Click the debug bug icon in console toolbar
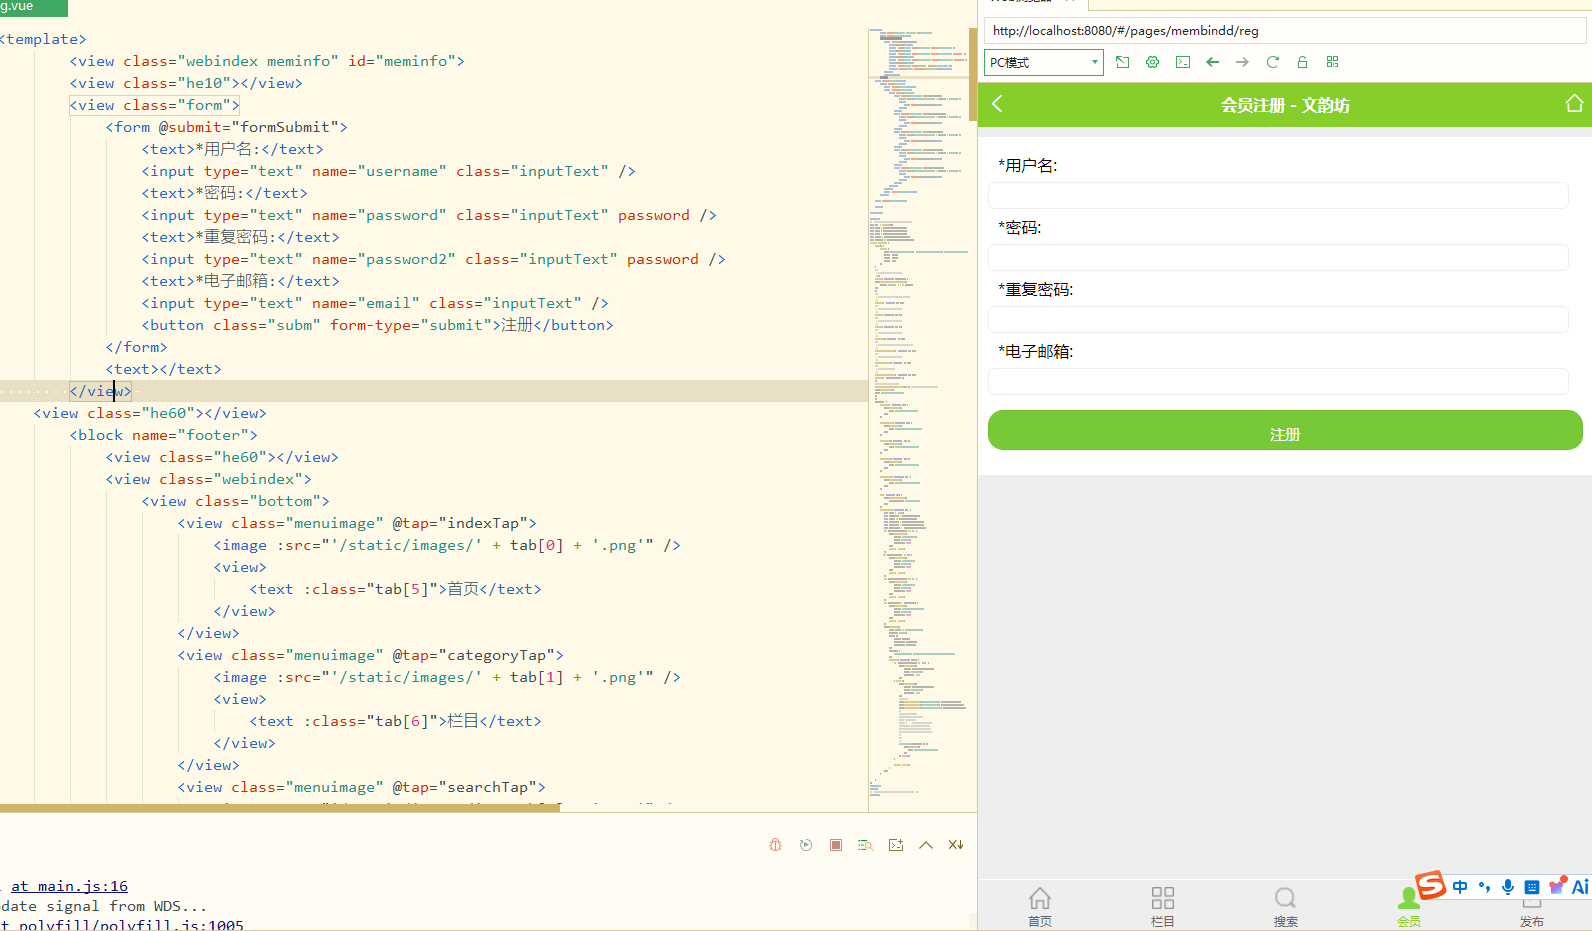This screenshot has height=931, width=1592. click(776, 845)
